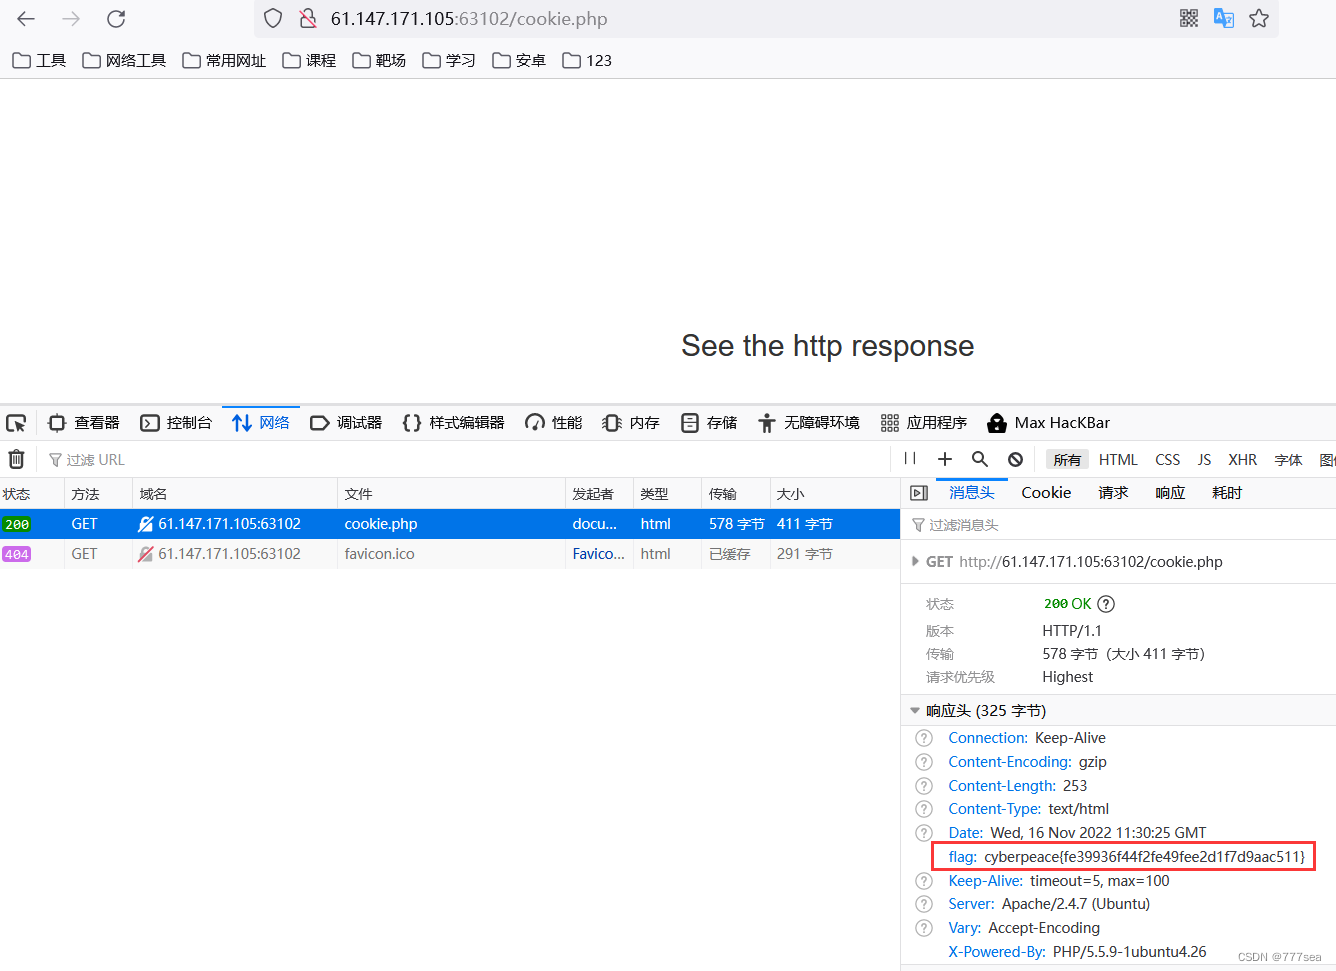Toggle the 字体 fonts request filter
Image resolution: width=1336 pixels, height=971 pixels.
1288,460
